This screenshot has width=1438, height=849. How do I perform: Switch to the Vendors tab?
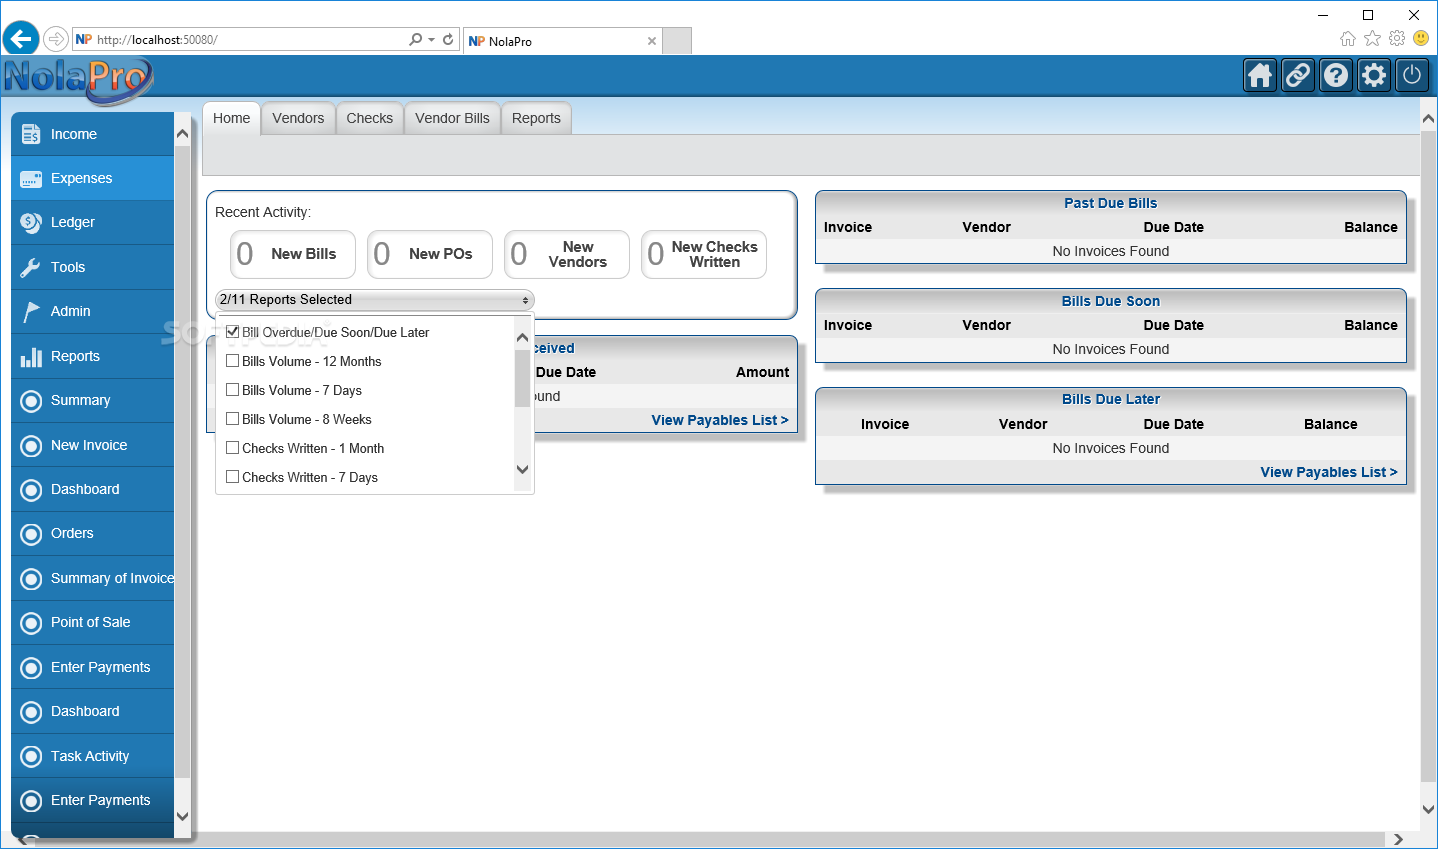(x=298, y=118)
